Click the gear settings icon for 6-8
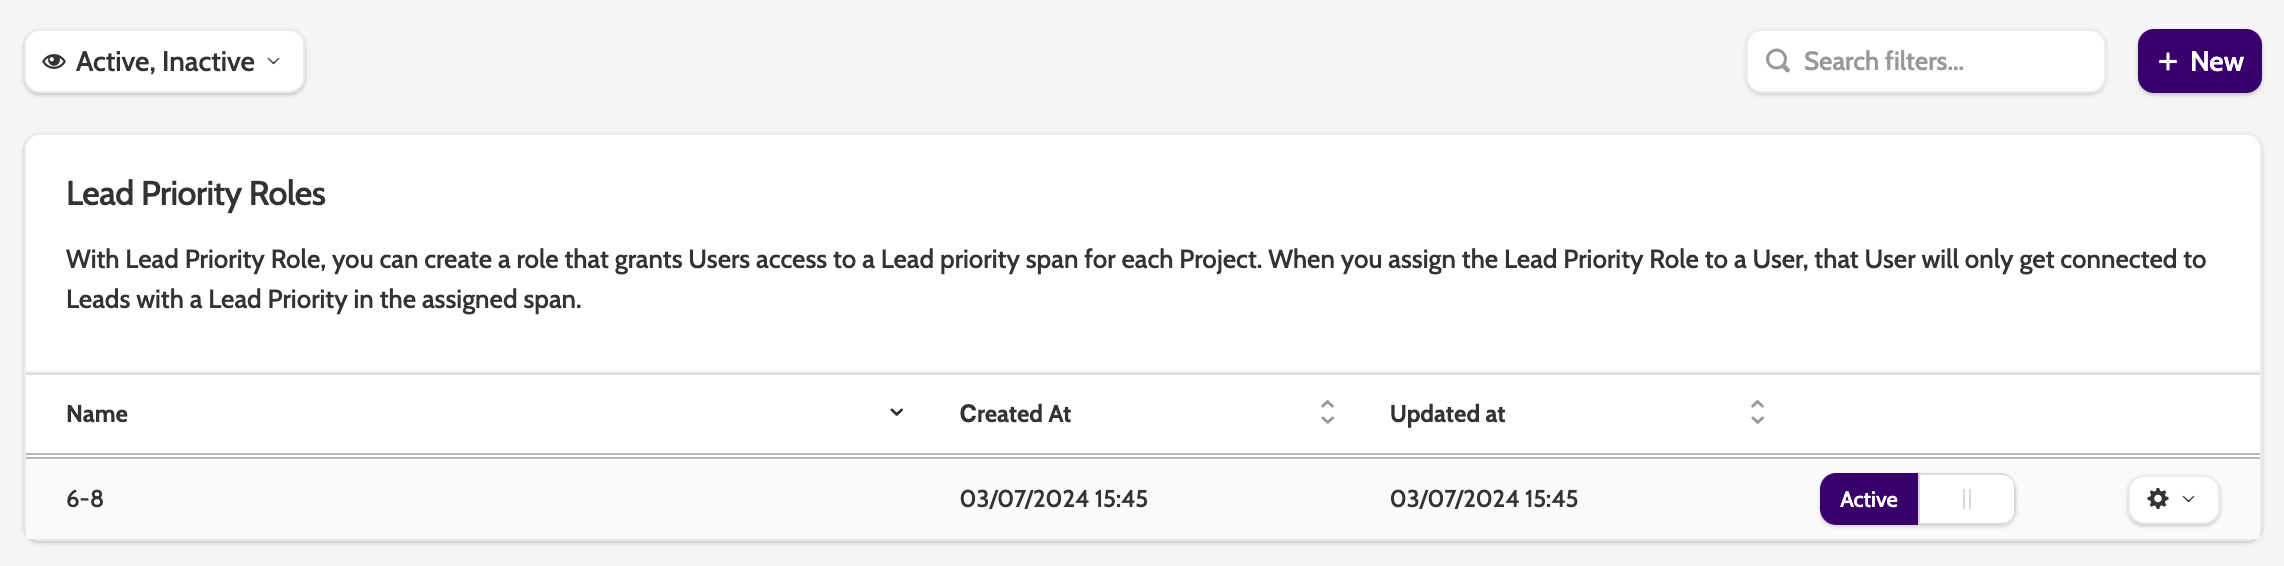Screen dimensions: 2284x566 coord(2158,499)
